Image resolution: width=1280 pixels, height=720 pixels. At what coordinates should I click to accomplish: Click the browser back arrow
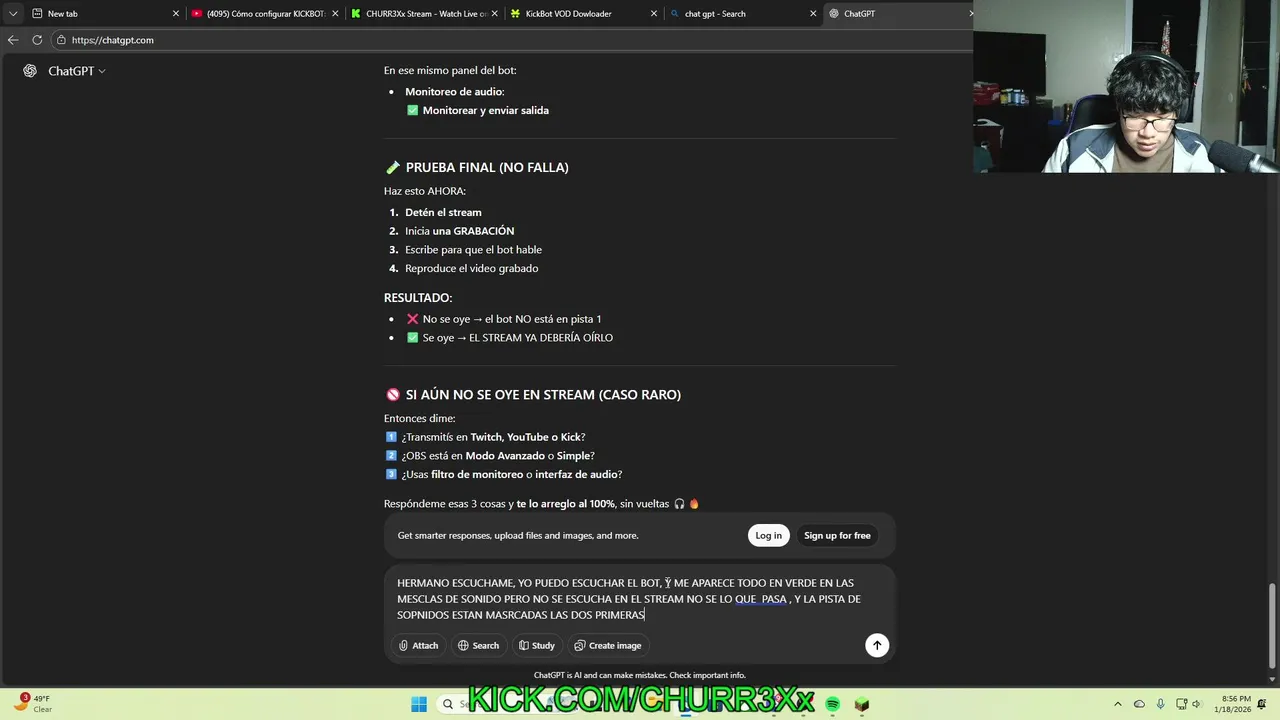[x=13, y=40]
